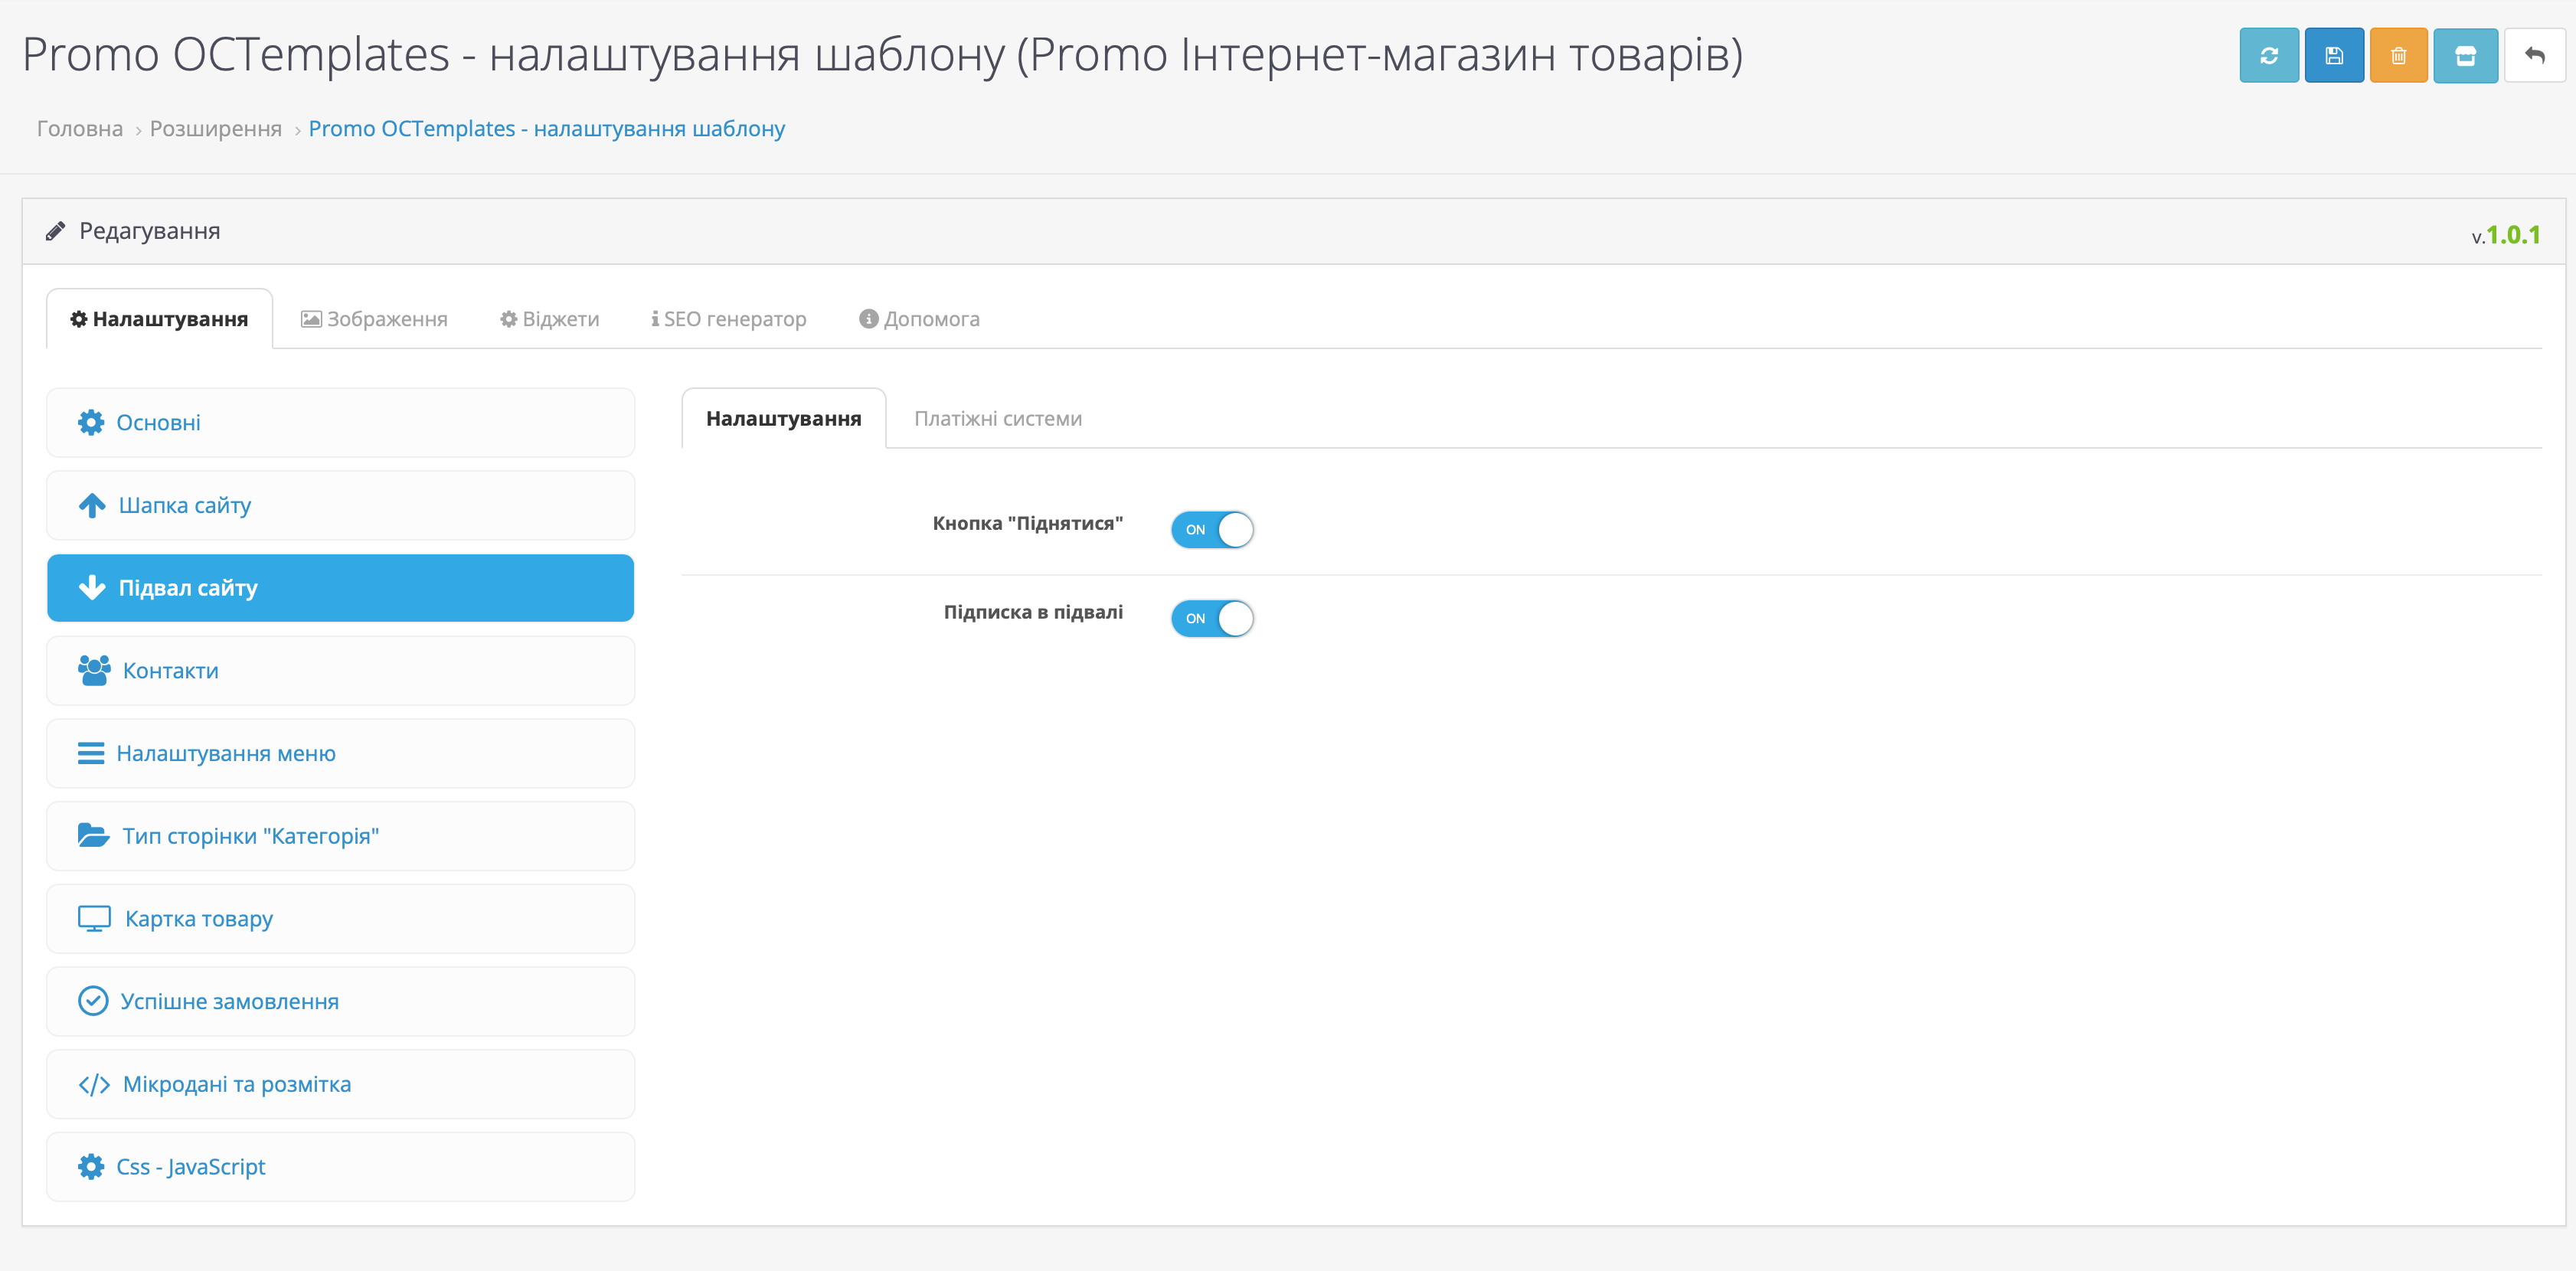2576x1271 pixels.
Task: Switch to Зображення tab
Action: pyautogui.click(x=374, y=319)
